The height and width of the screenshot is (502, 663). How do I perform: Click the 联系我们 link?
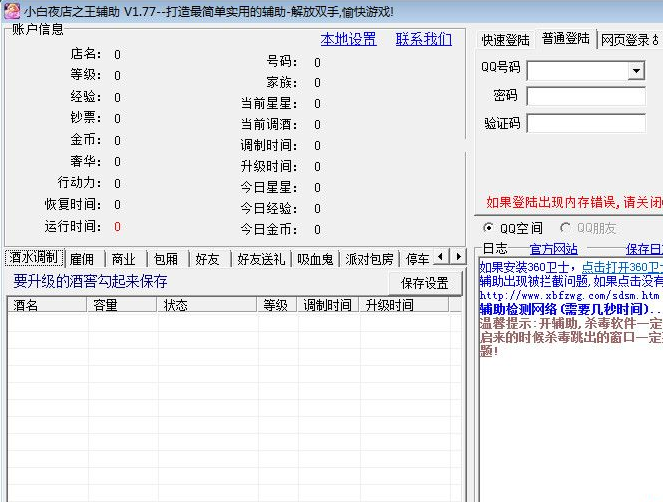pos(423,39)
